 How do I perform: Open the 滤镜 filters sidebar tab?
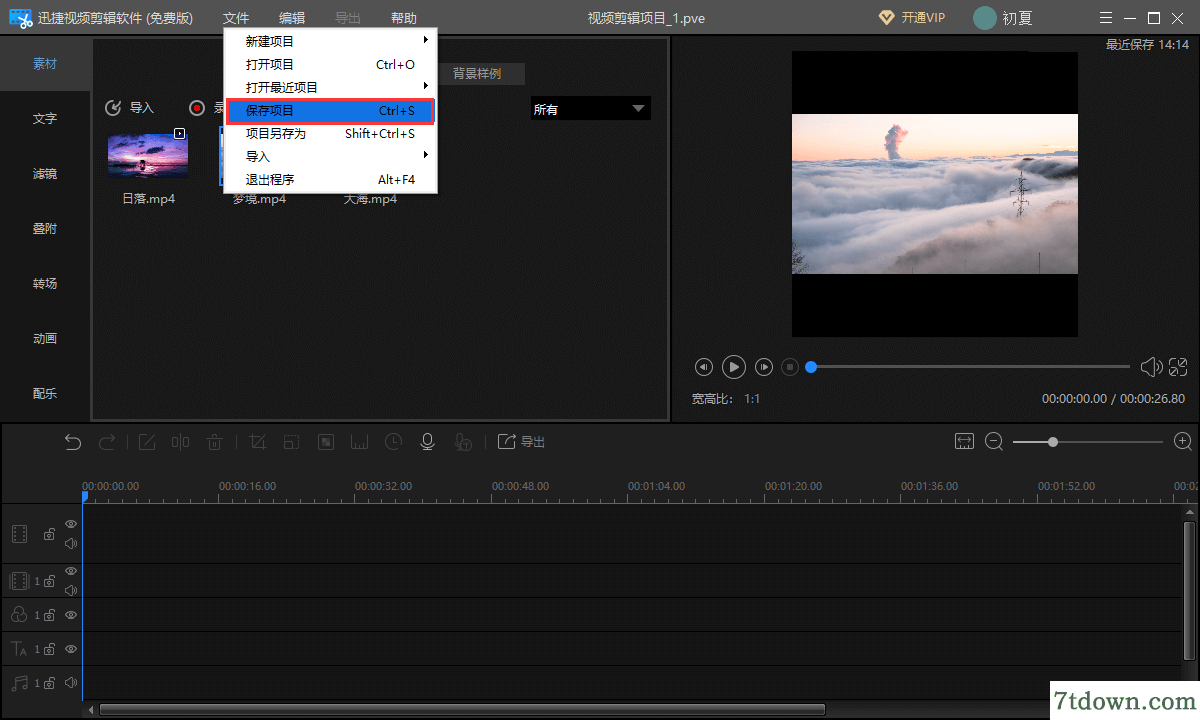45,173
